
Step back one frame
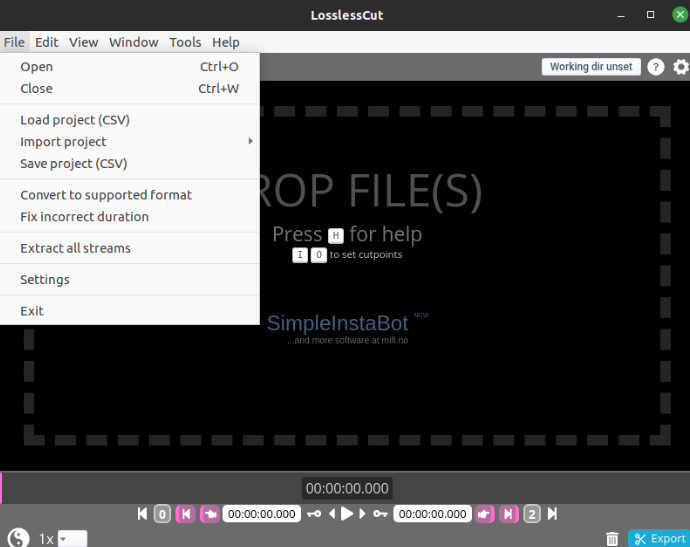(x=332, y=514)
